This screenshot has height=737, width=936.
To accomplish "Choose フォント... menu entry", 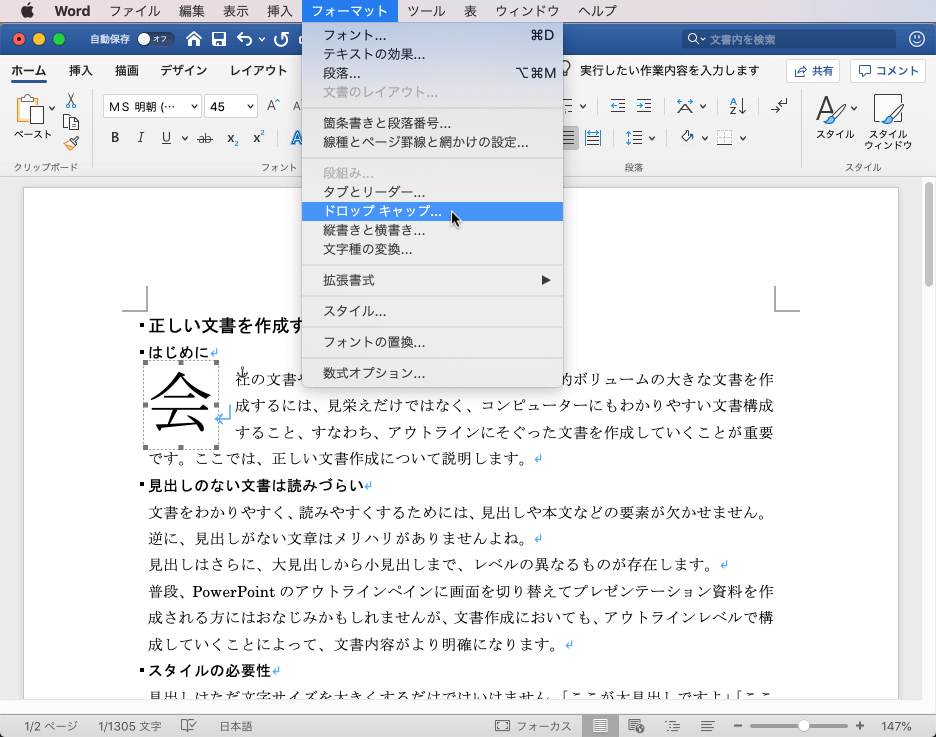I will pyautogui.click(x=432, y=35).
